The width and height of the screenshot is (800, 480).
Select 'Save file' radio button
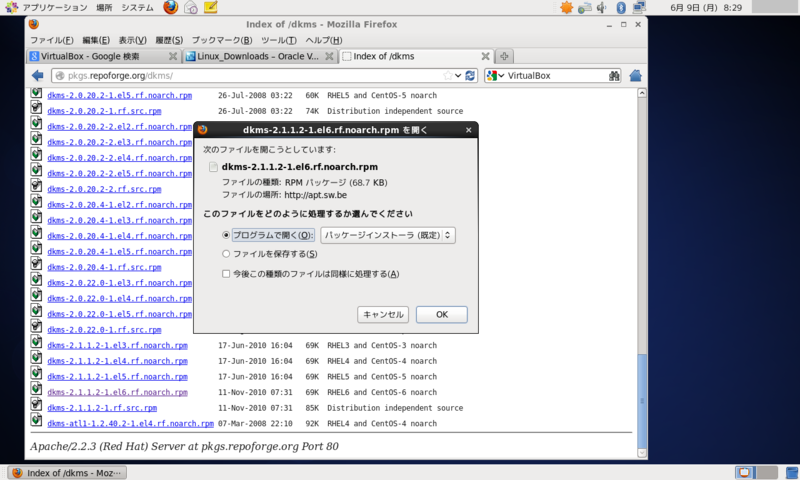tap(226, 254)
